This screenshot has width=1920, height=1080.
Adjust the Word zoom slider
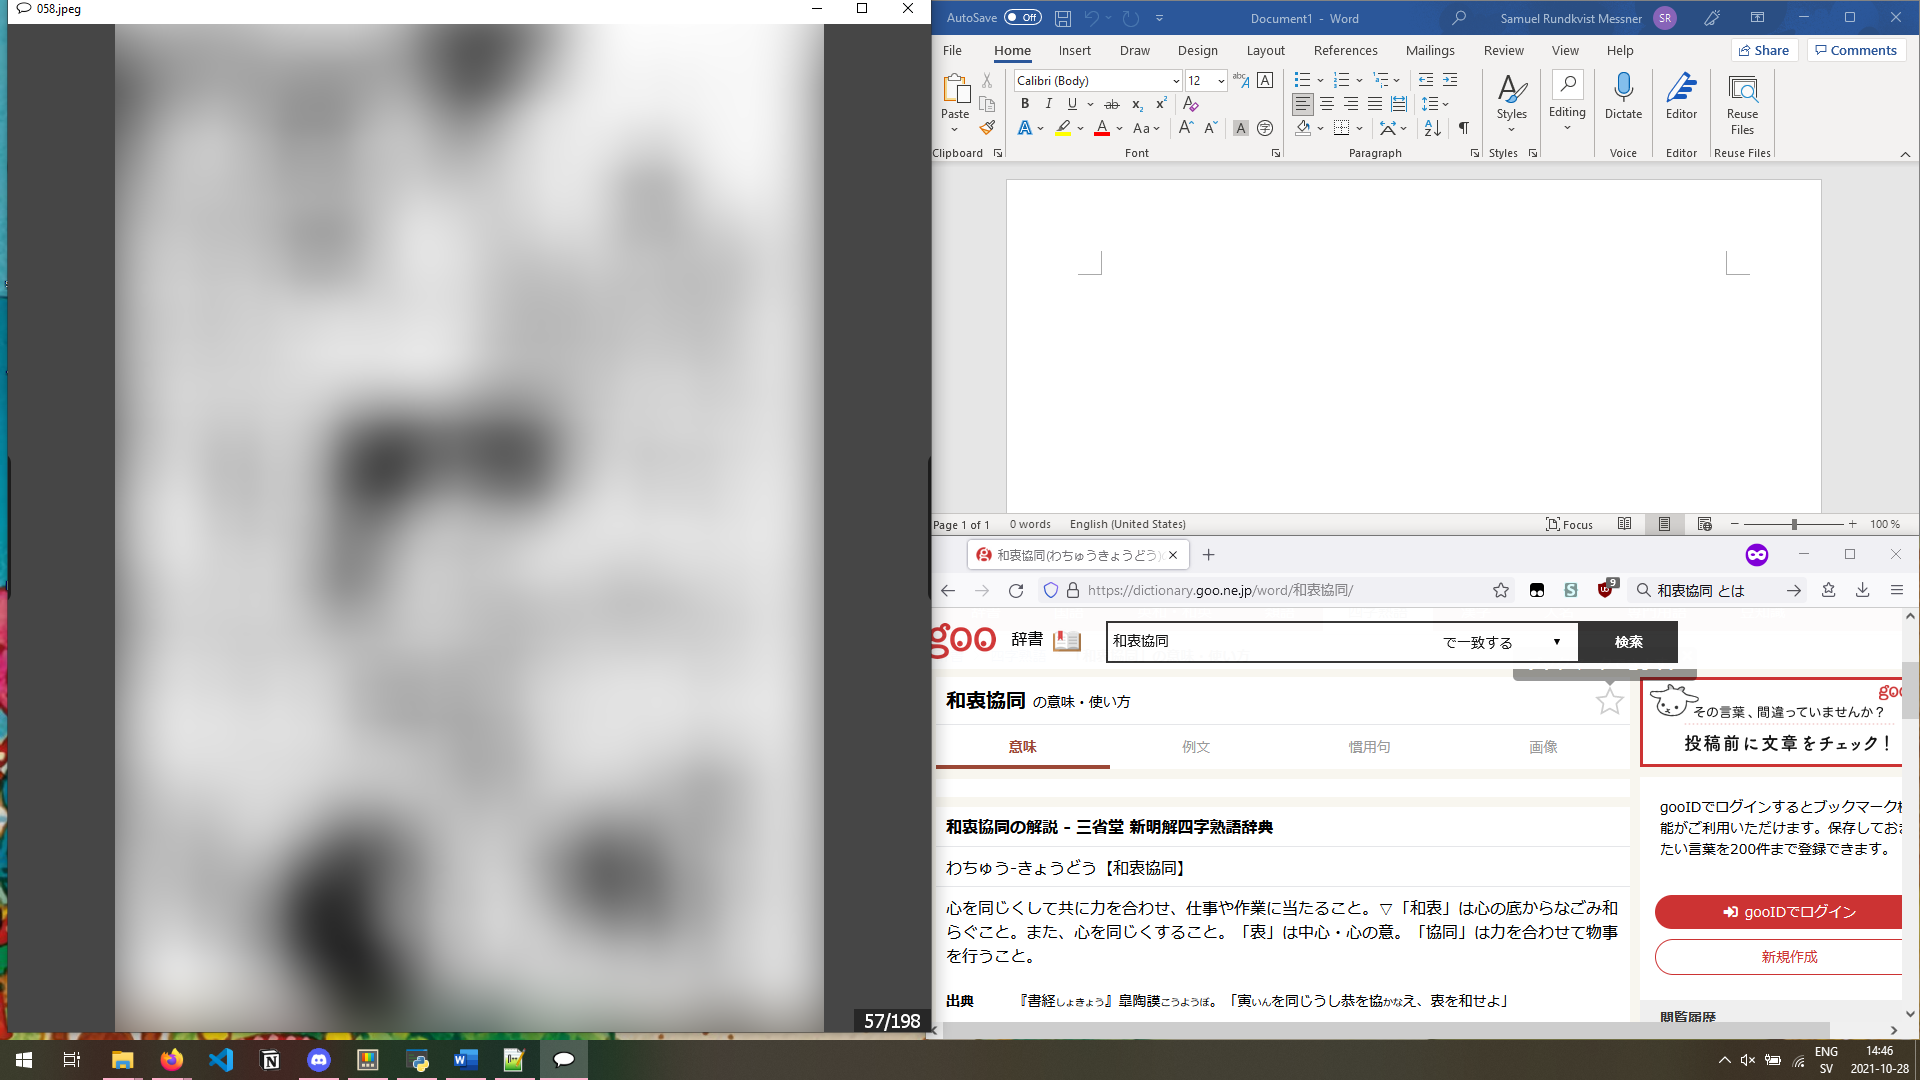(x=1795, y=523)
